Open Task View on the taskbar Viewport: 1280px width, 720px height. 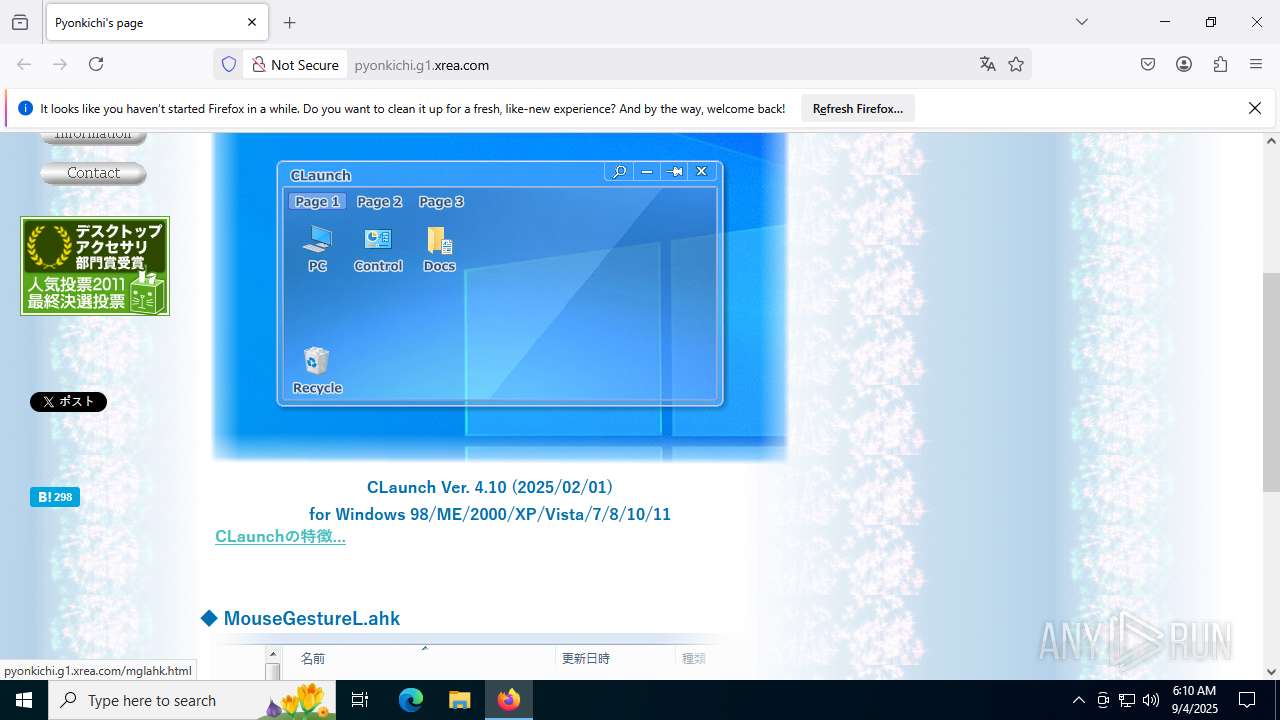360,700
